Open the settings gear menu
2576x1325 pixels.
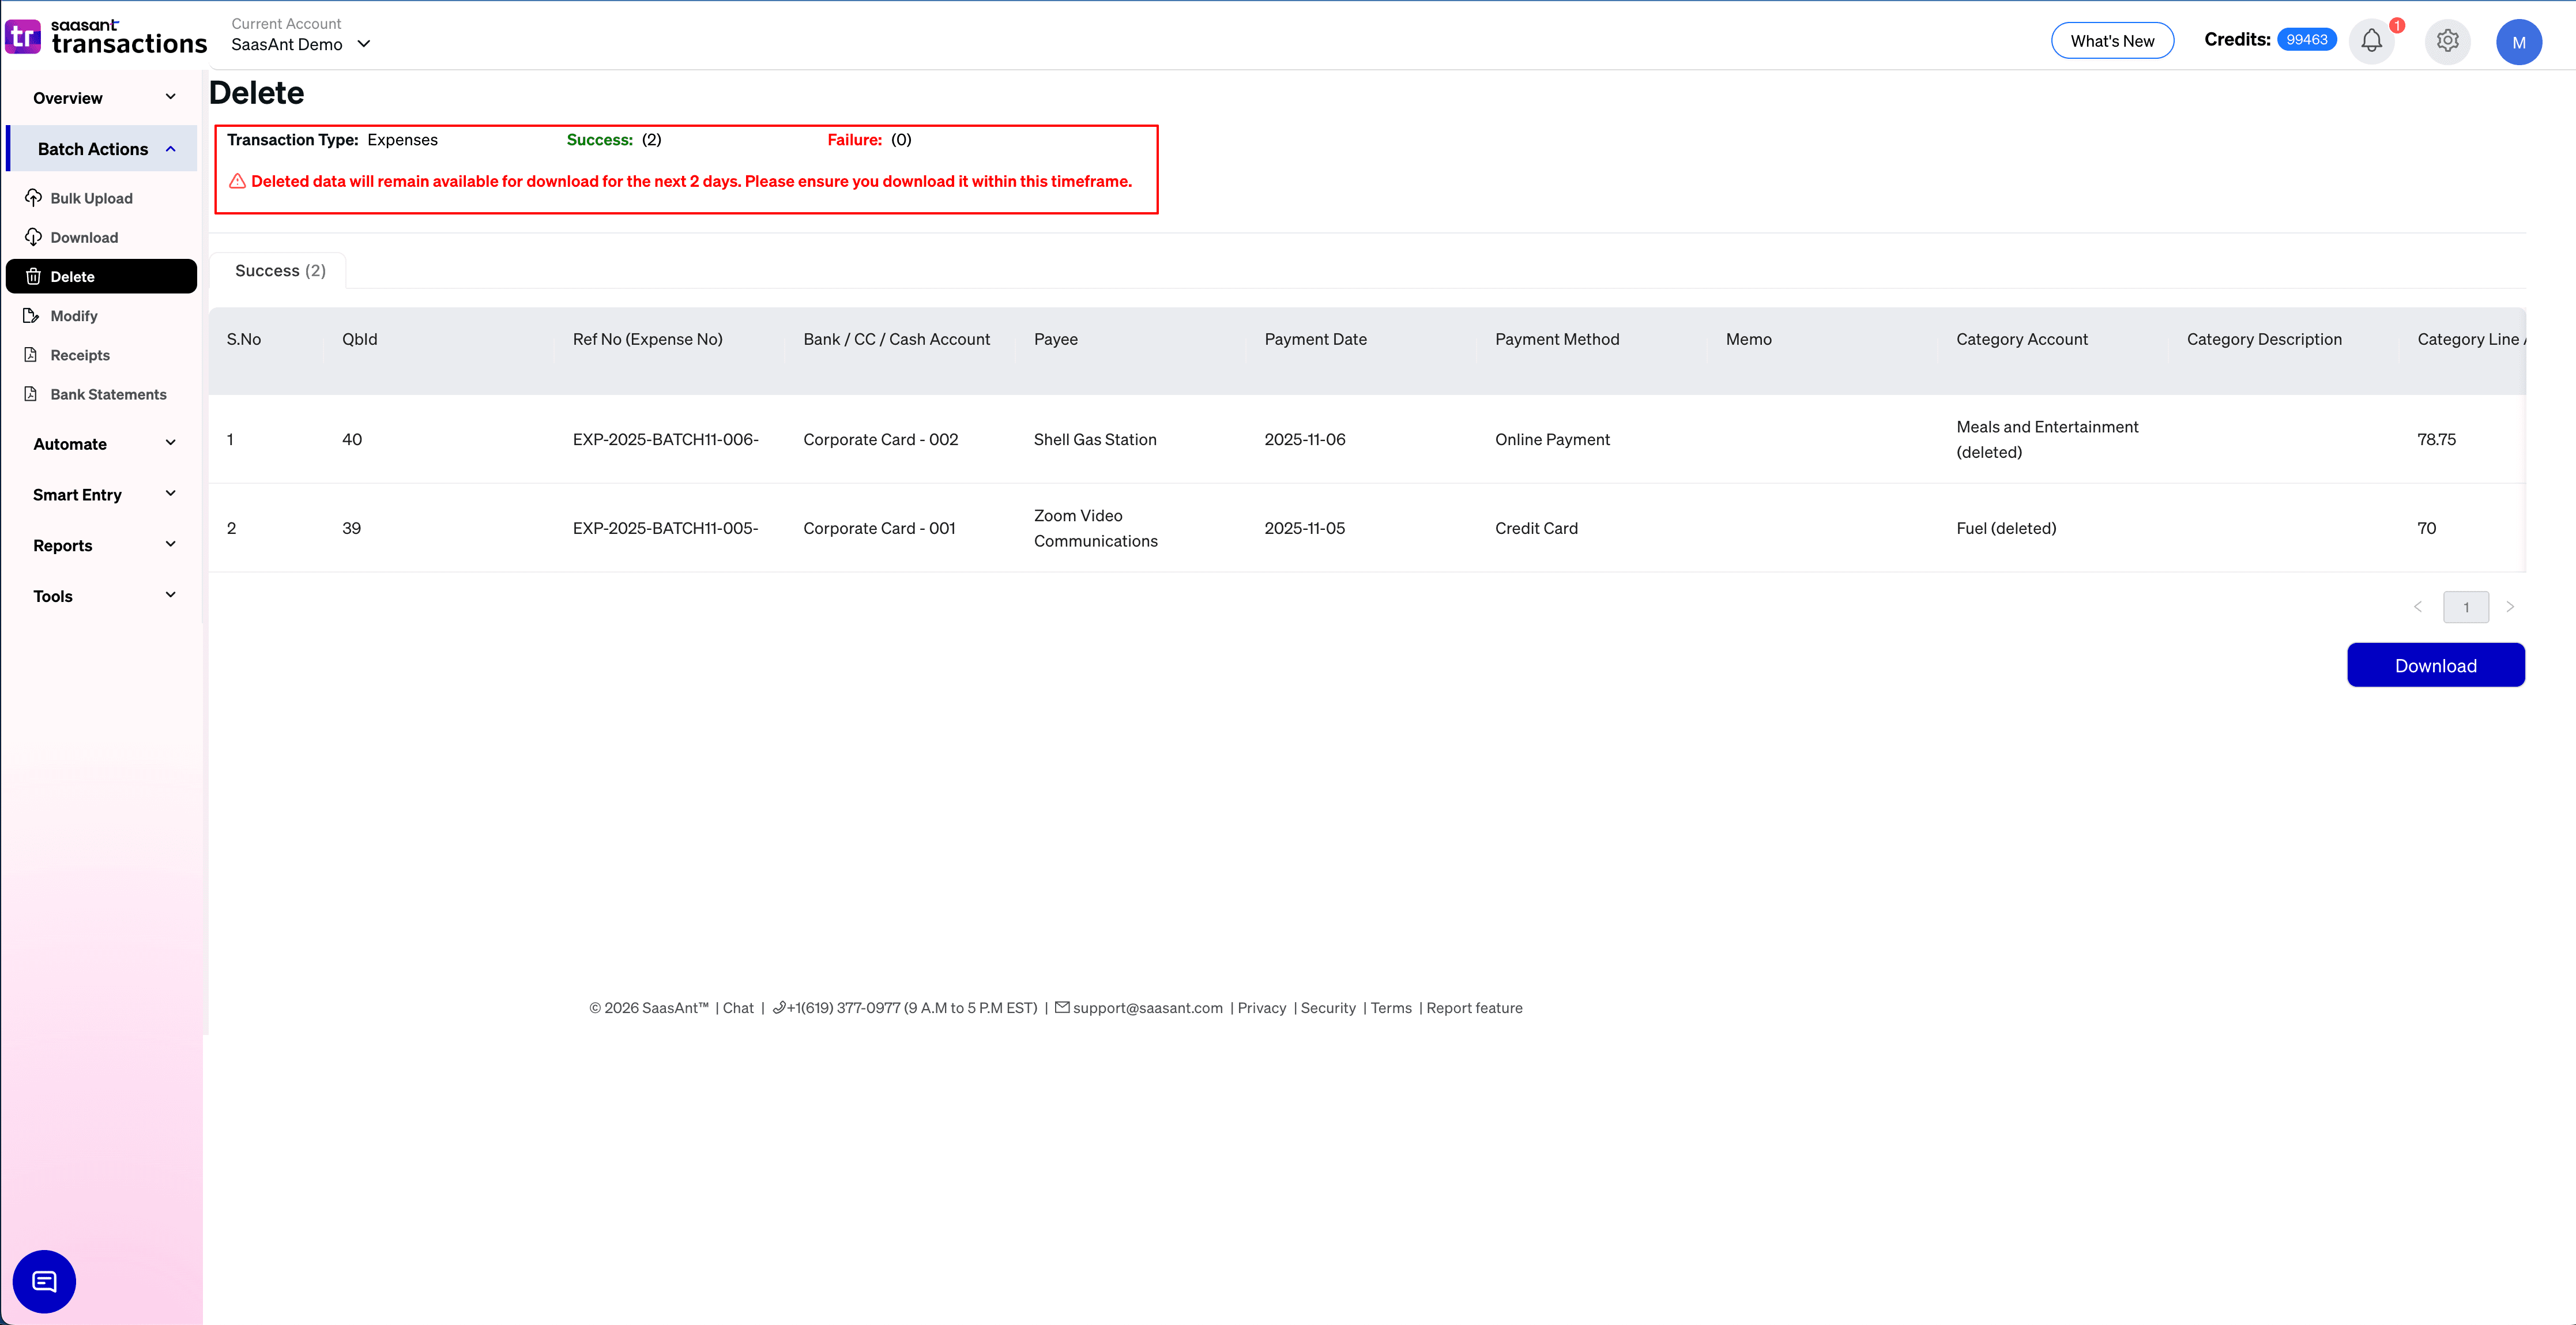click(2447, 41)
